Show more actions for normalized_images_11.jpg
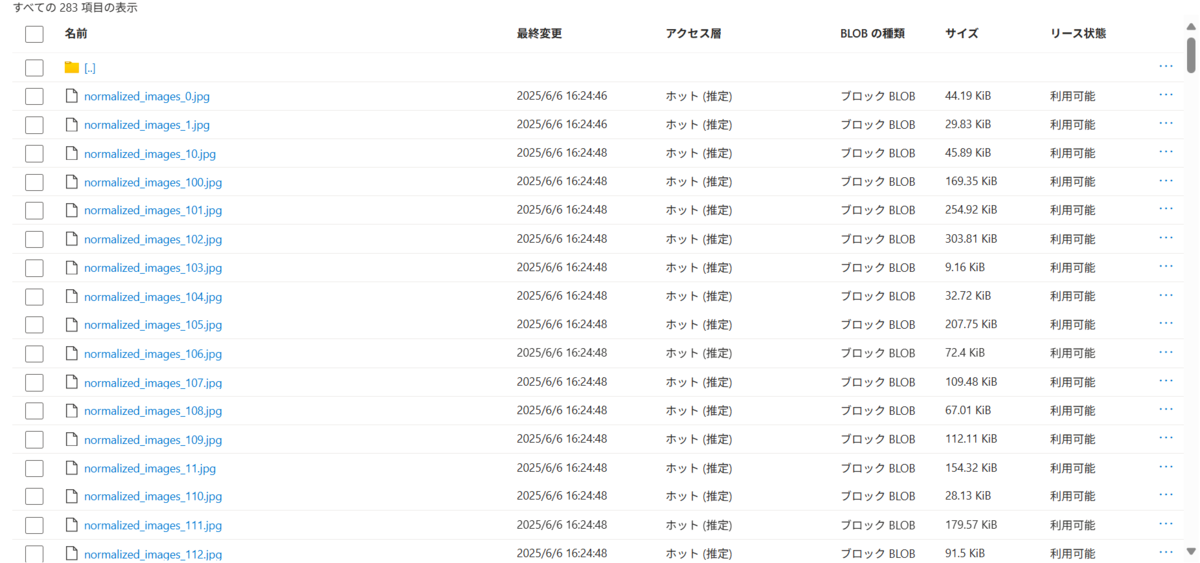The width and height of the screenshot is (1200, 563). click(1165, 467)
